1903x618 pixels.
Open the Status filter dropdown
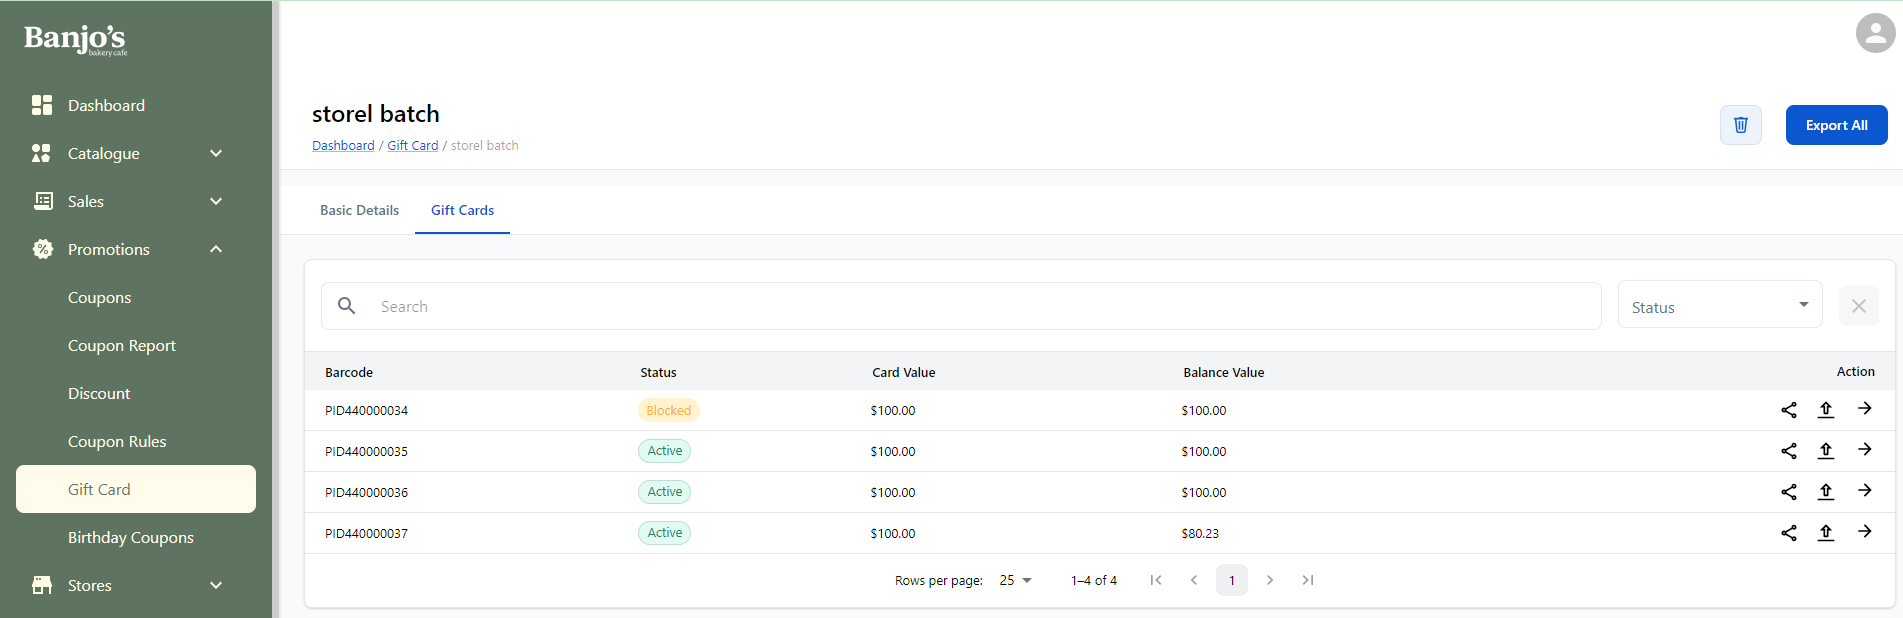coord(1719,306)
